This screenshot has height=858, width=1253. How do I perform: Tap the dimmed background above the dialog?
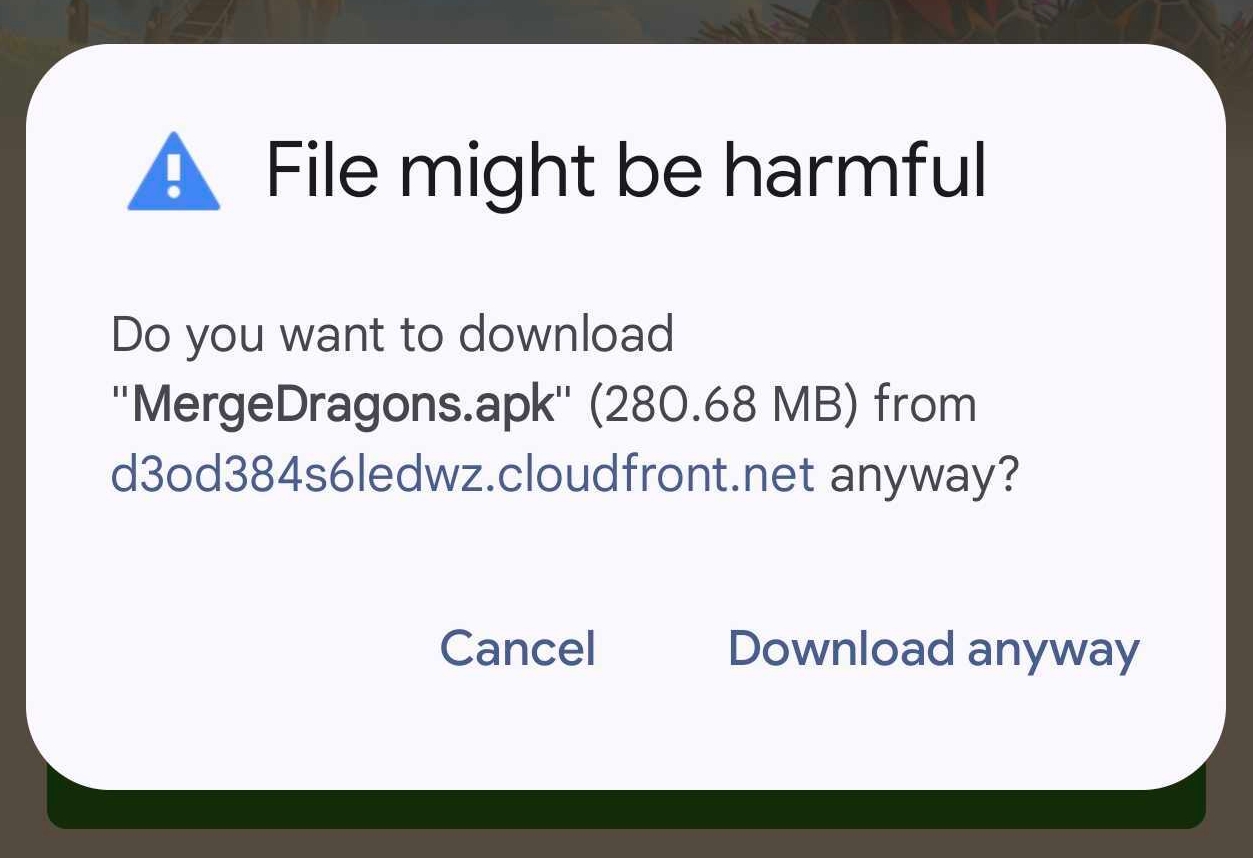(626, 20)
